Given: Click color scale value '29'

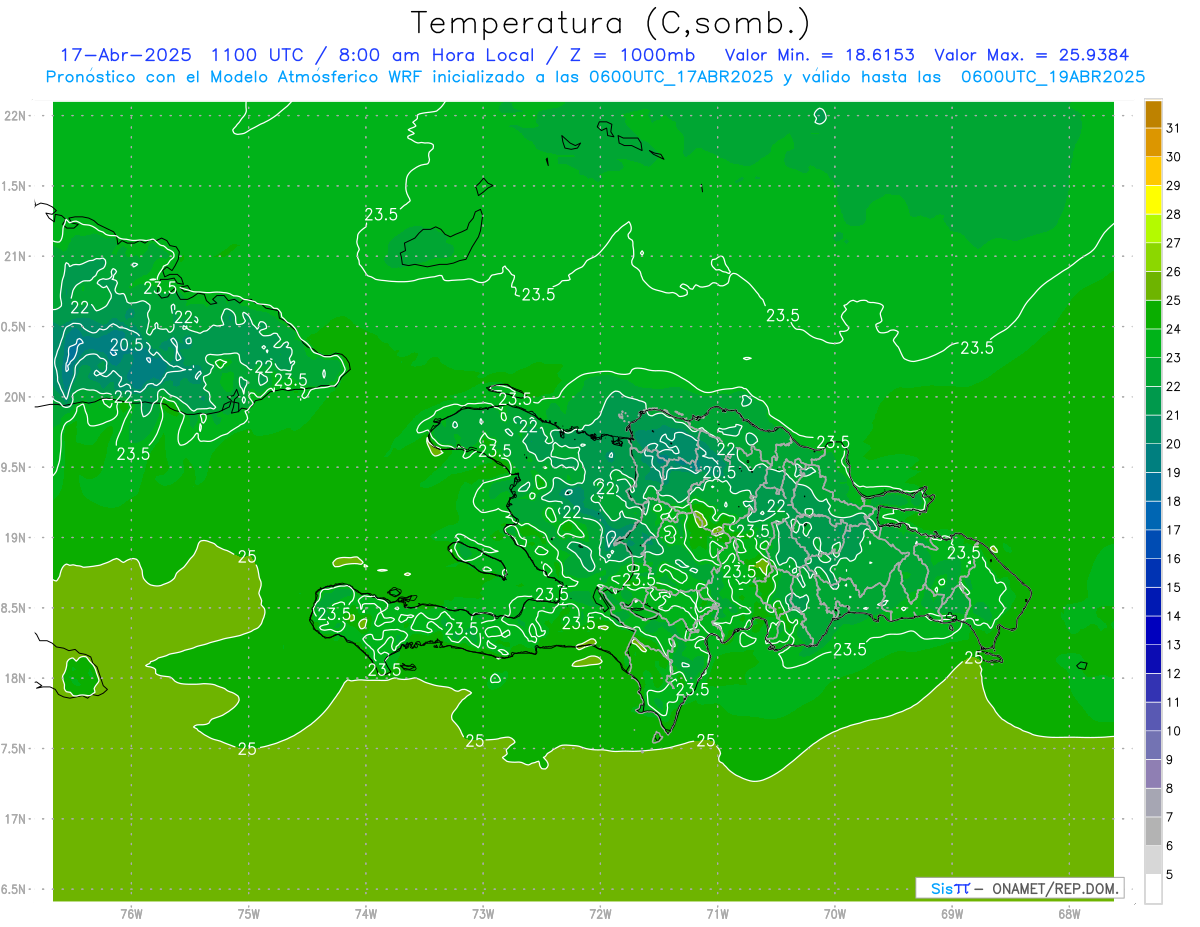Looking at the screenshot, I should [x=1174, y=185].
